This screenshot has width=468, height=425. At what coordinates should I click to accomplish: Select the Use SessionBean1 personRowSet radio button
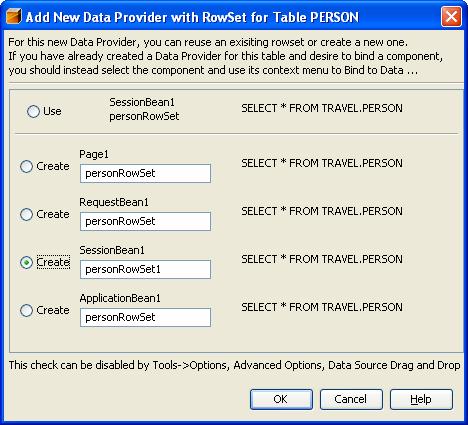[33, 111]
